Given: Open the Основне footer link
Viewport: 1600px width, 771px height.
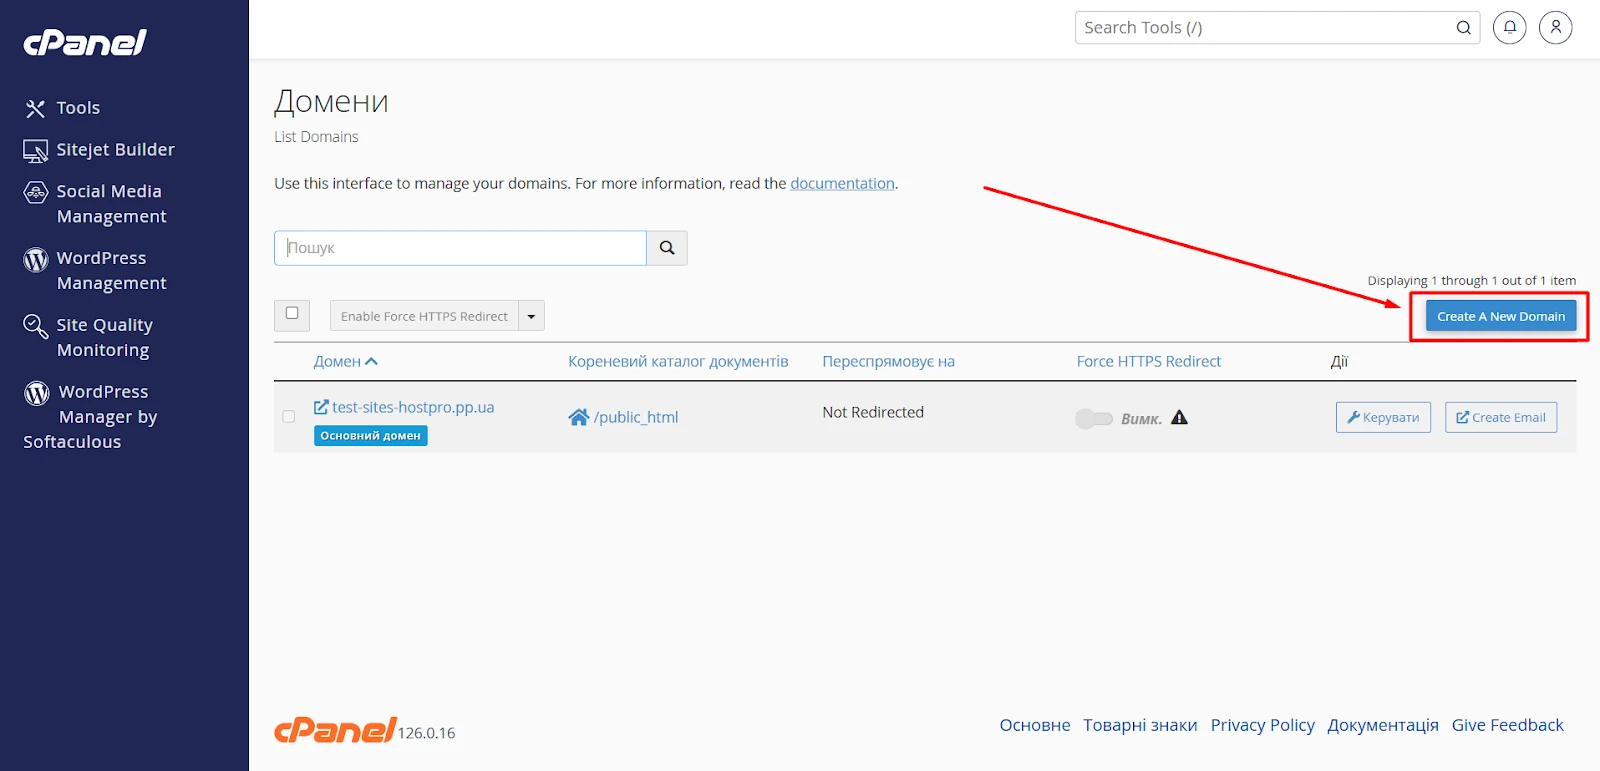Looking at the screenshot, I should click(x=1035, y=725).
